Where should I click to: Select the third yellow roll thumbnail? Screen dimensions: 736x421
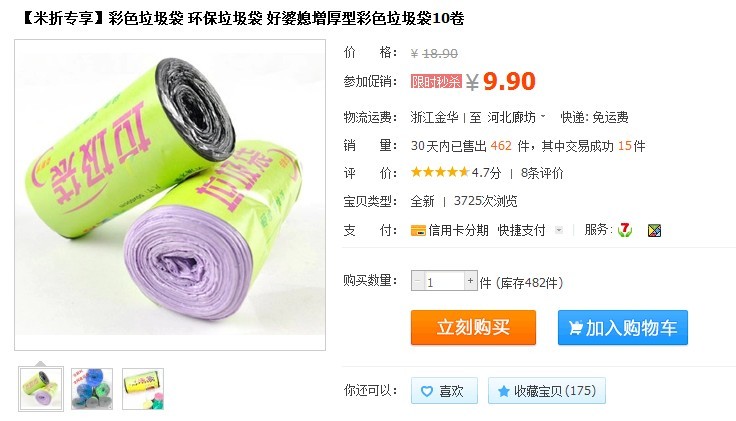143,389
